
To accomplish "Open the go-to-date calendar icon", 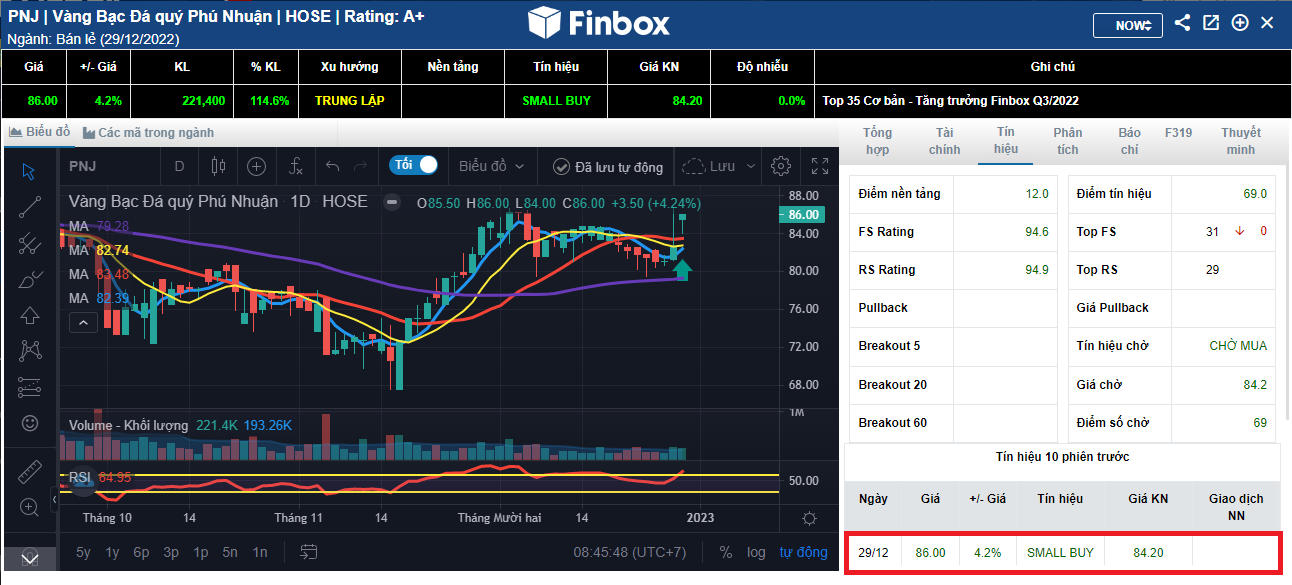I will (x=309, y=552).
